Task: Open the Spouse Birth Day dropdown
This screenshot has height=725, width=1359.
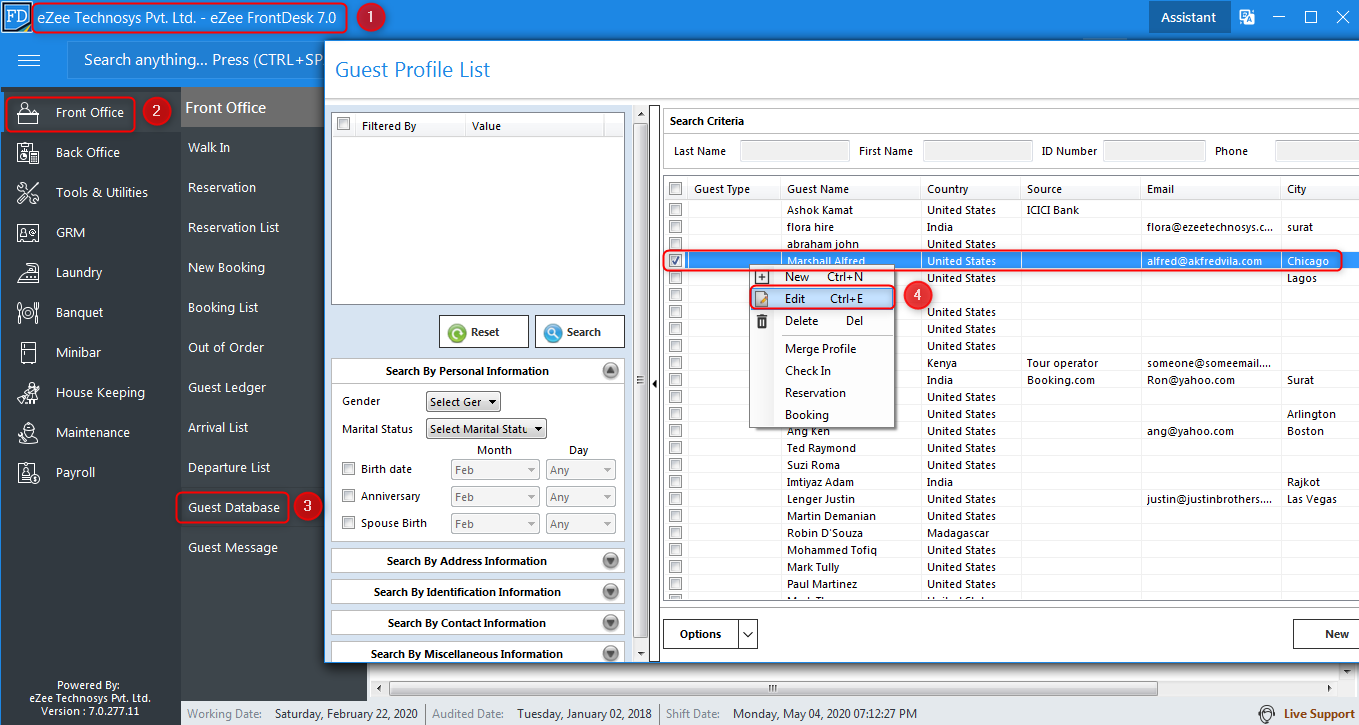Action: (x=581, y=524)
